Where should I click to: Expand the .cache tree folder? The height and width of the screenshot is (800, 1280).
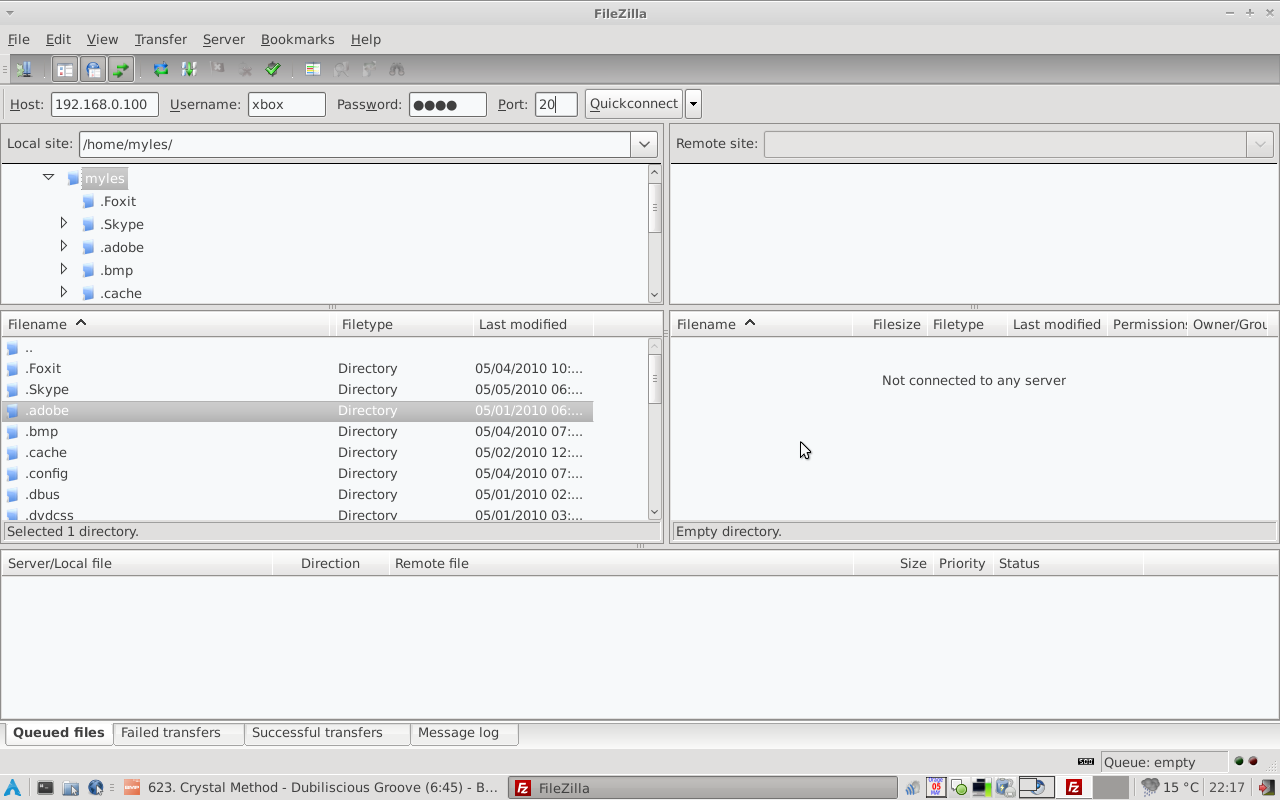[x=64, y=292]
